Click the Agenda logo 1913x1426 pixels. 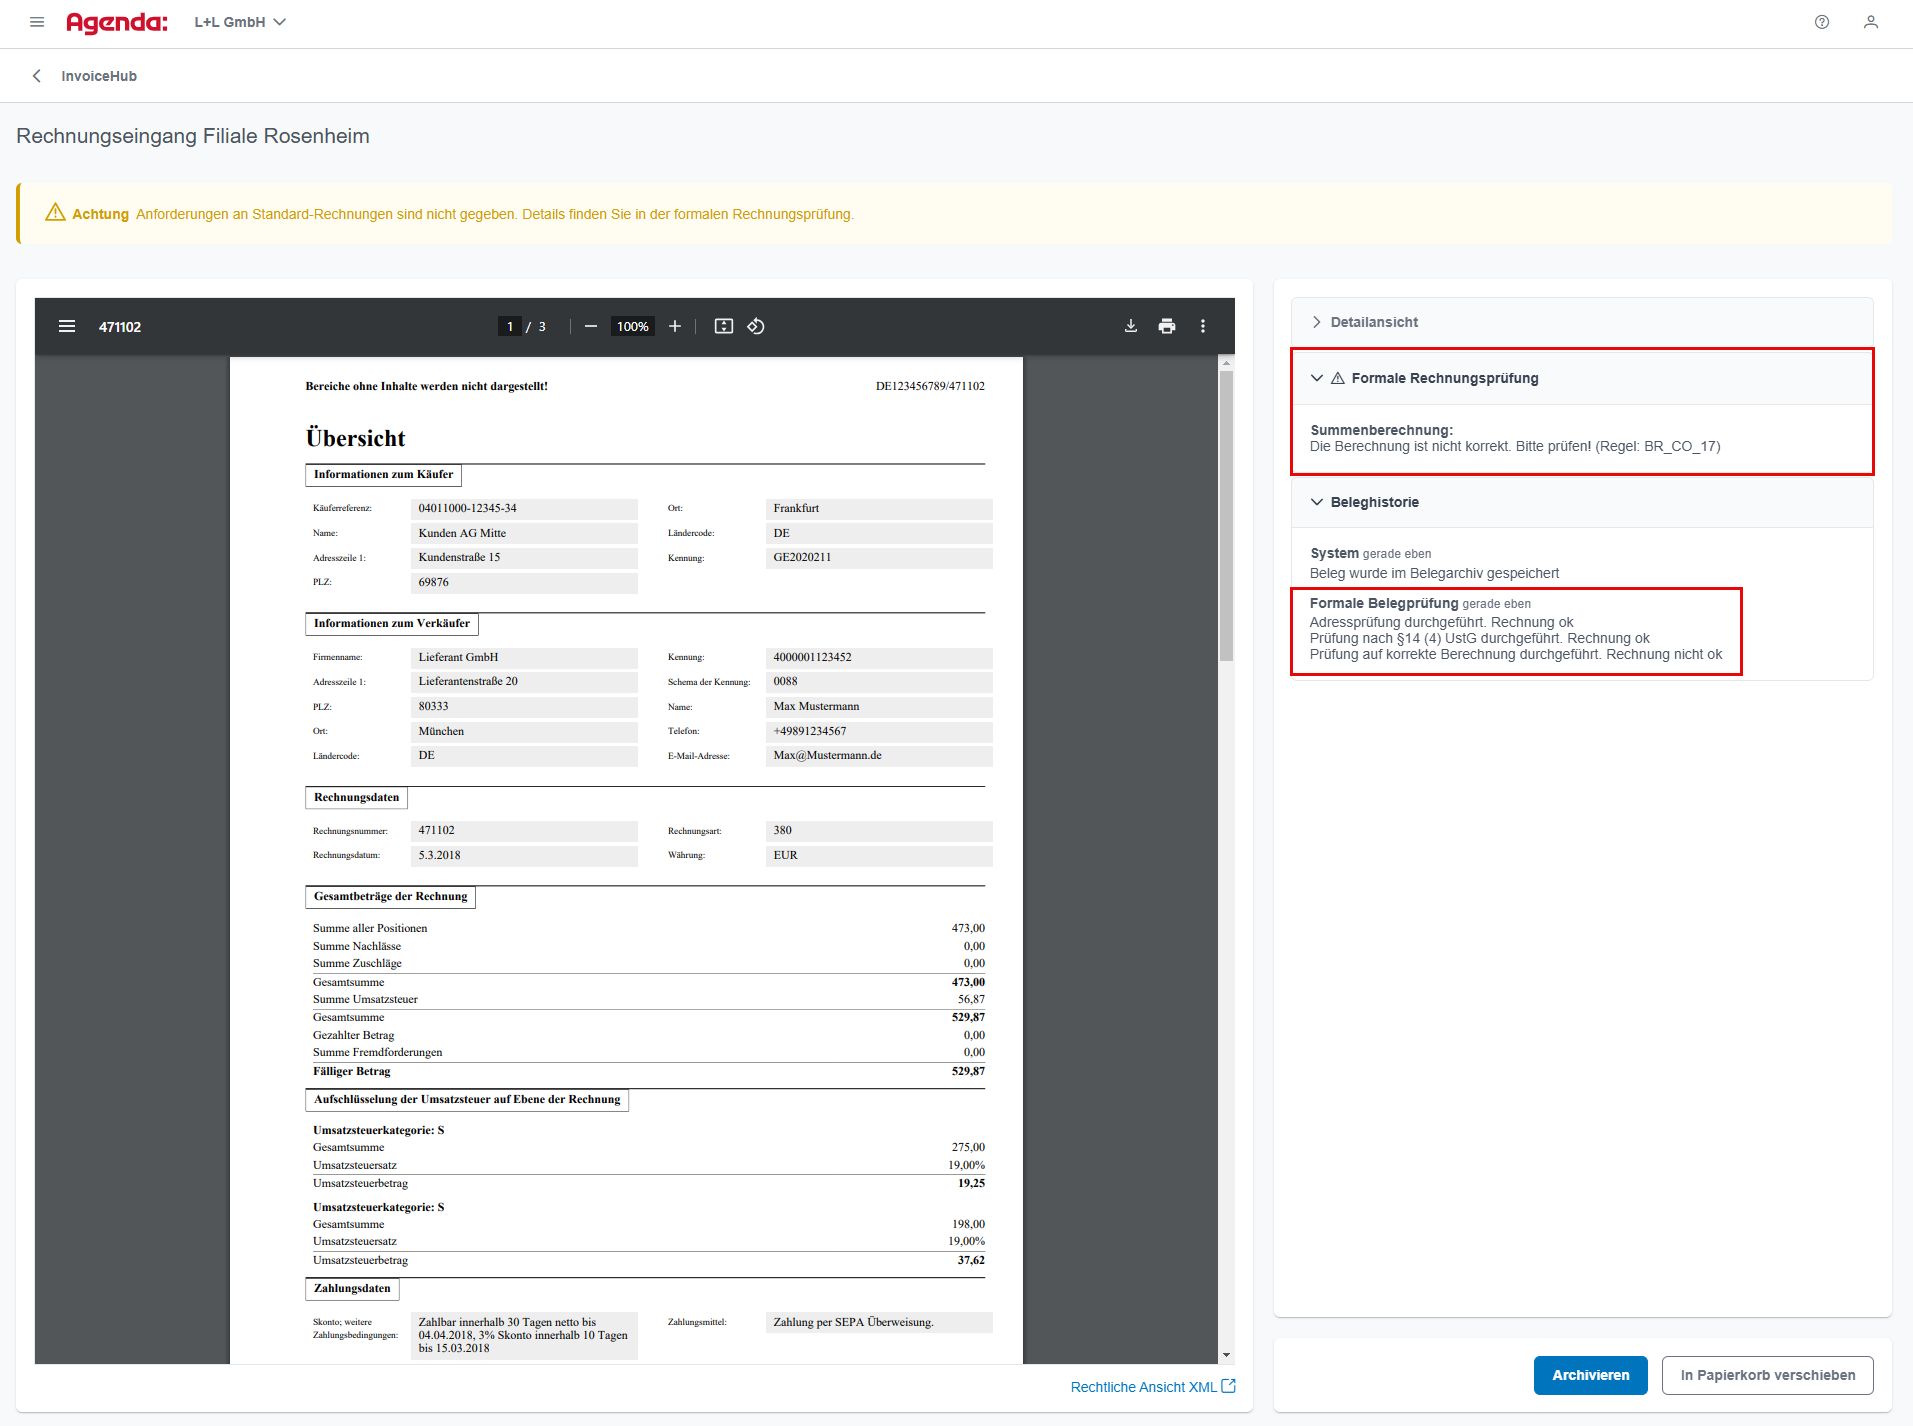point(117,22)
